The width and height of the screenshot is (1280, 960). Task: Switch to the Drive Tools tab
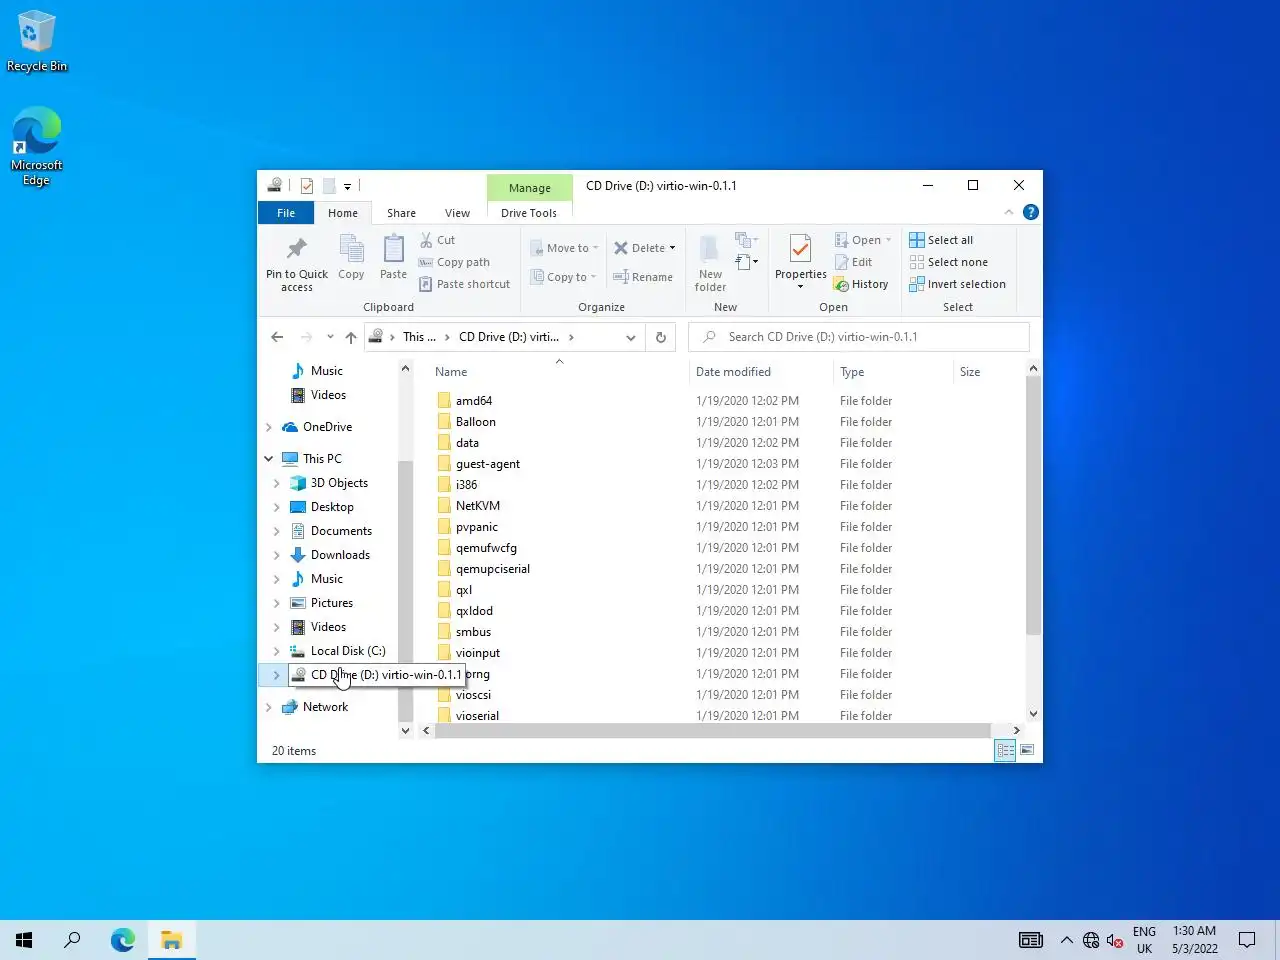point(529,213)
